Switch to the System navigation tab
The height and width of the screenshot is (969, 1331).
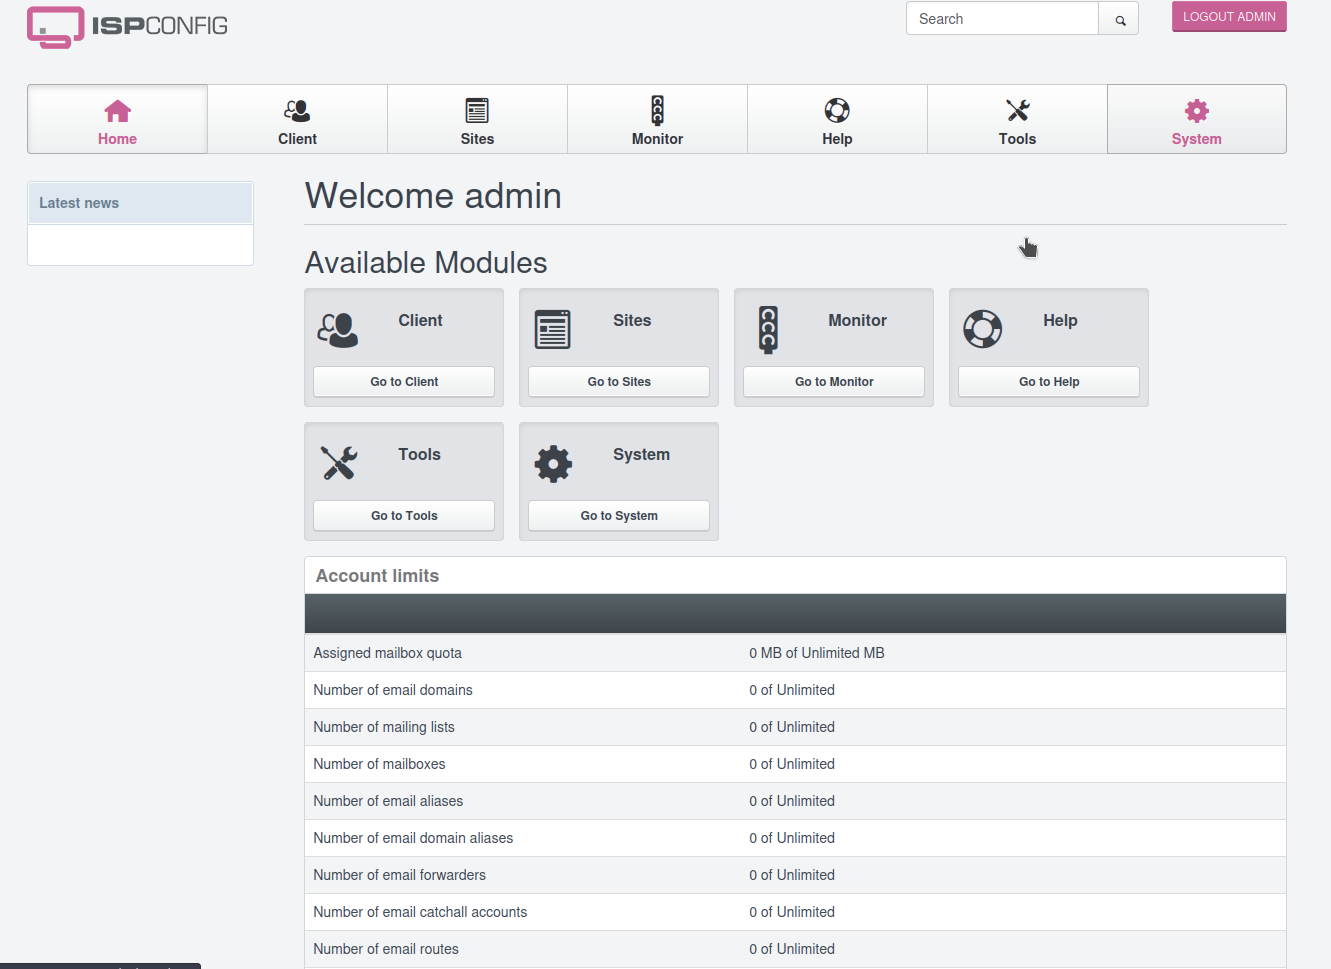pos(1196,120)
